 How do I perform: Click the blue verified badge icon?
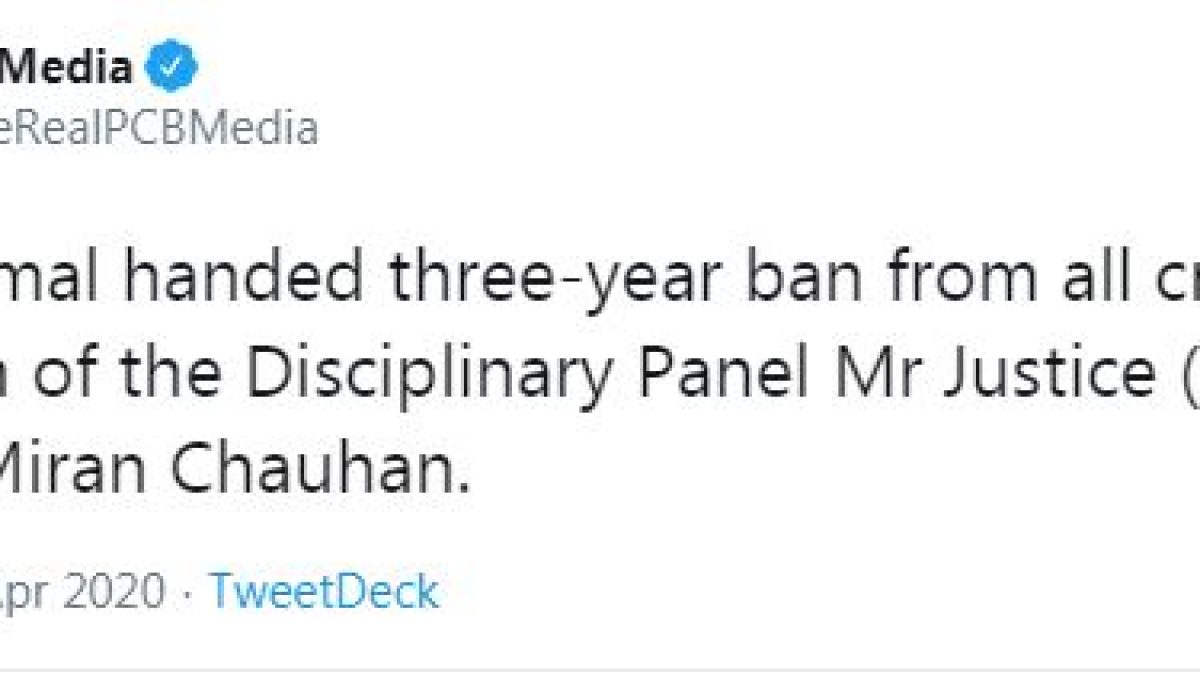coord(172,68)
